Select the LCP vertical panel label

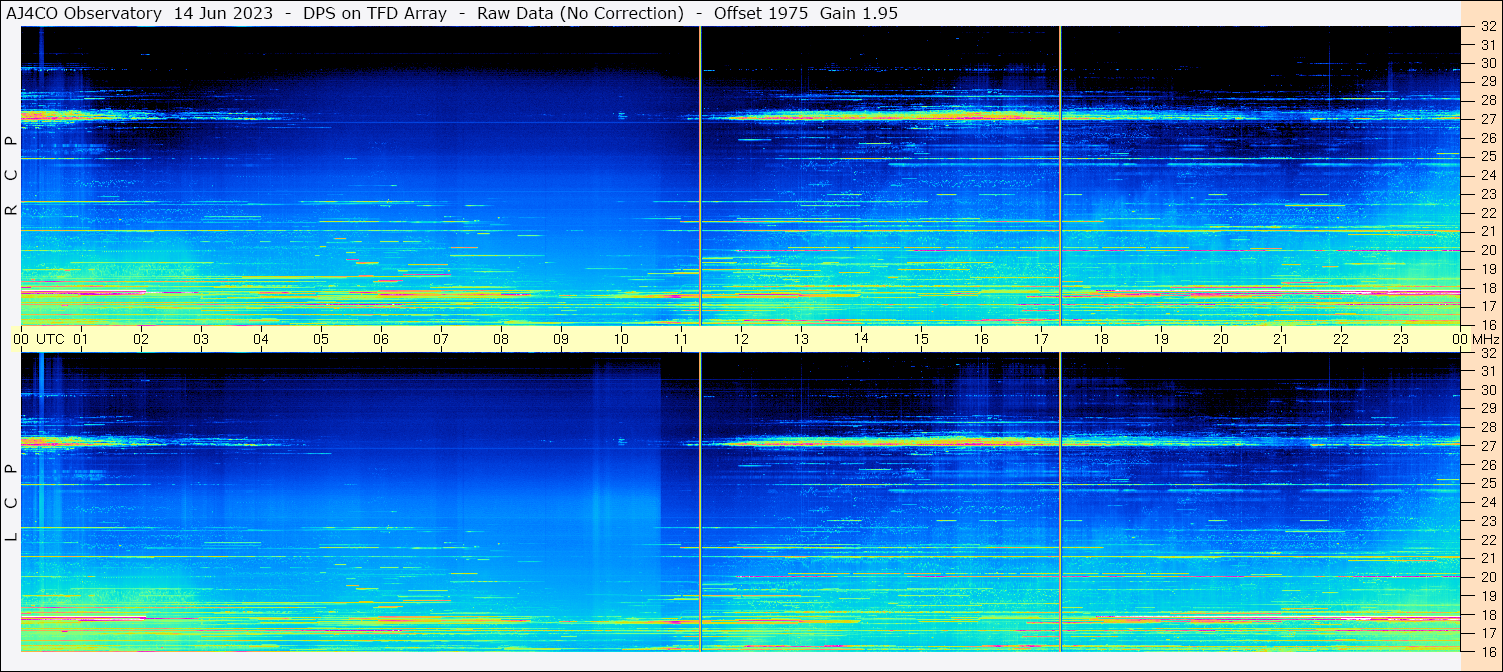point(12,503)
